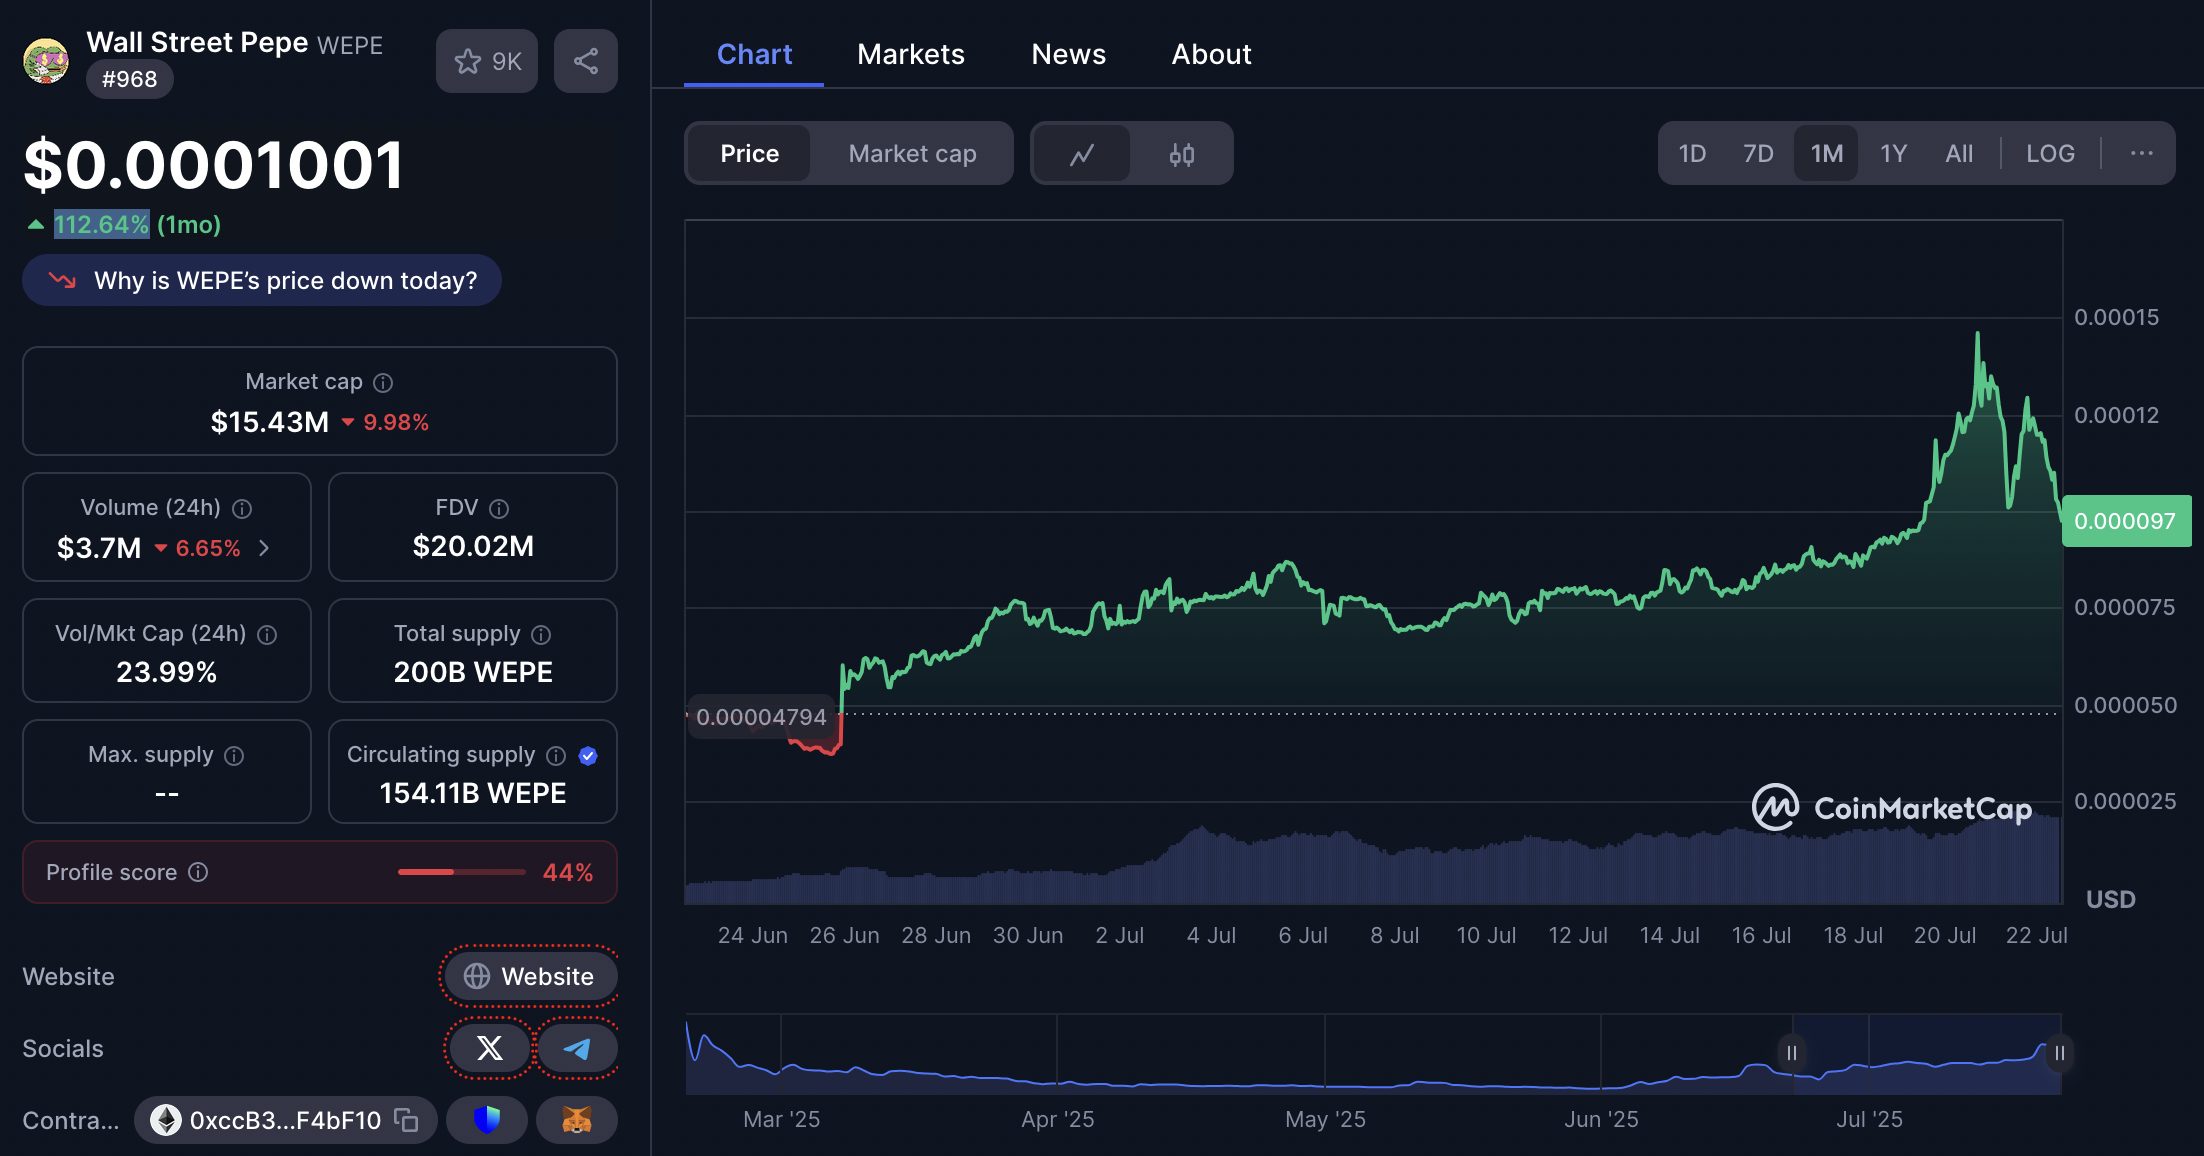Click the 20 Jul date label on the x-axis

(1945, 935)
